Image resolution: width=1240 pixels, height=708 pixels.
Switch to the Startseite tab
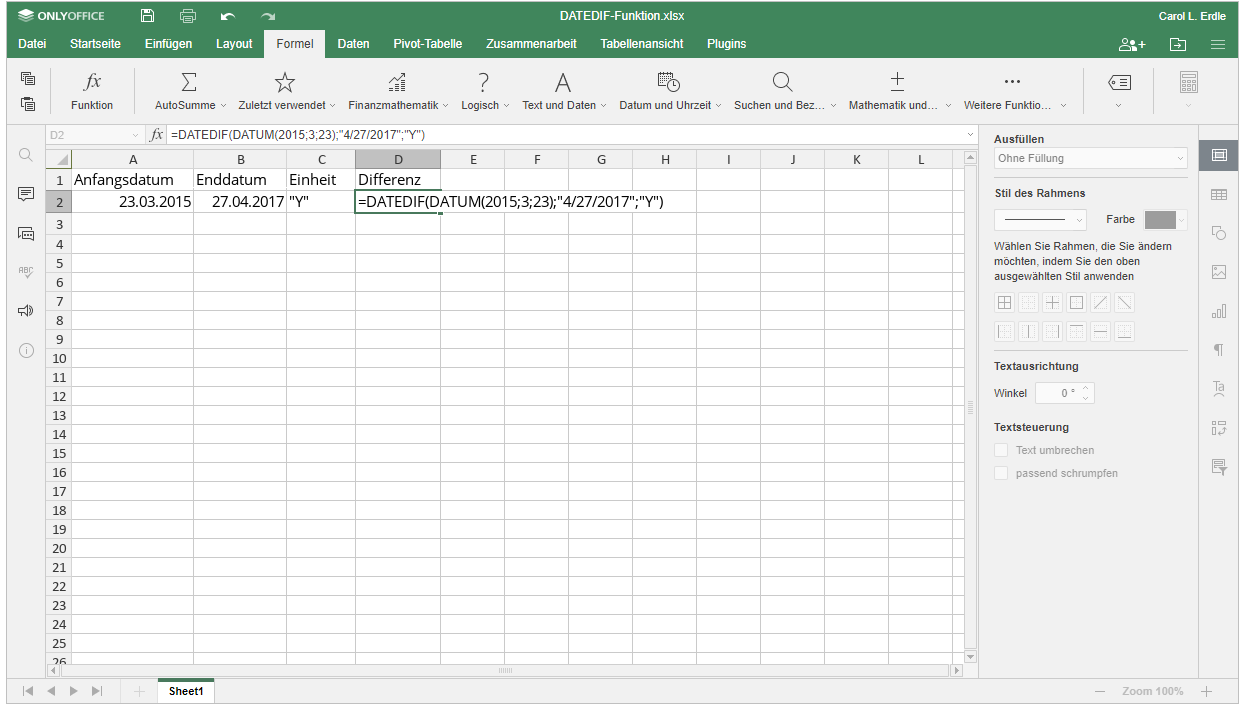point(95,44)
